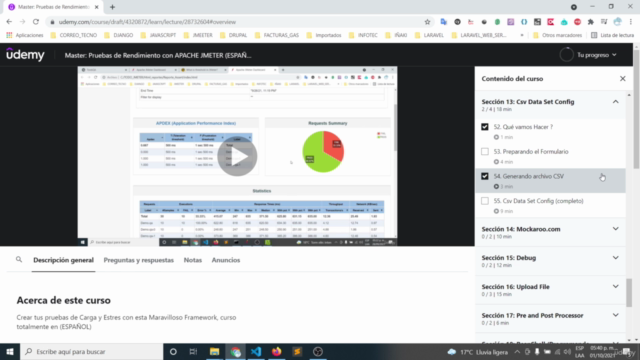Open File Explorer from the taskbar
This screenshot has width=640, height=360.
coord(214,351)
